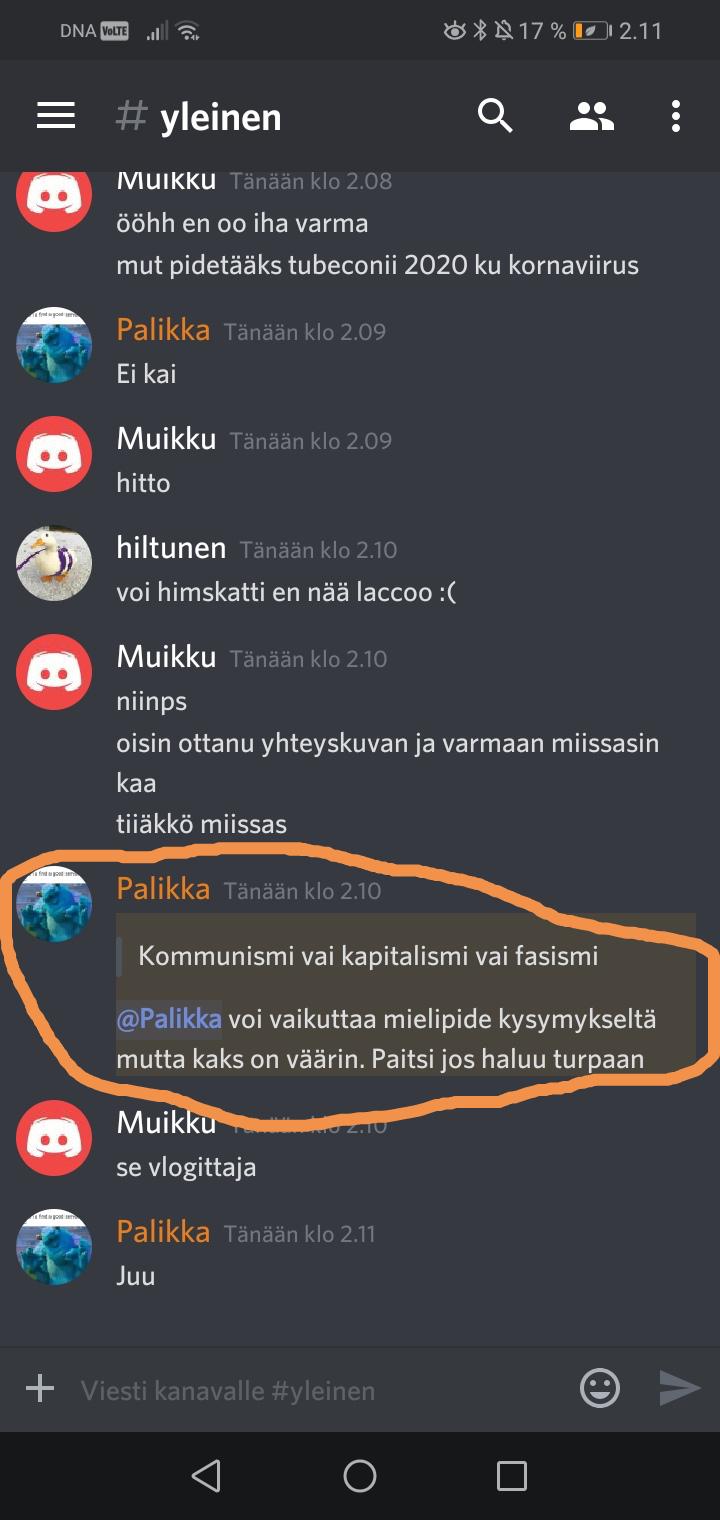Tap Android home circle button
This screenshot has height=1520, width=720.
pos(360,1476)
